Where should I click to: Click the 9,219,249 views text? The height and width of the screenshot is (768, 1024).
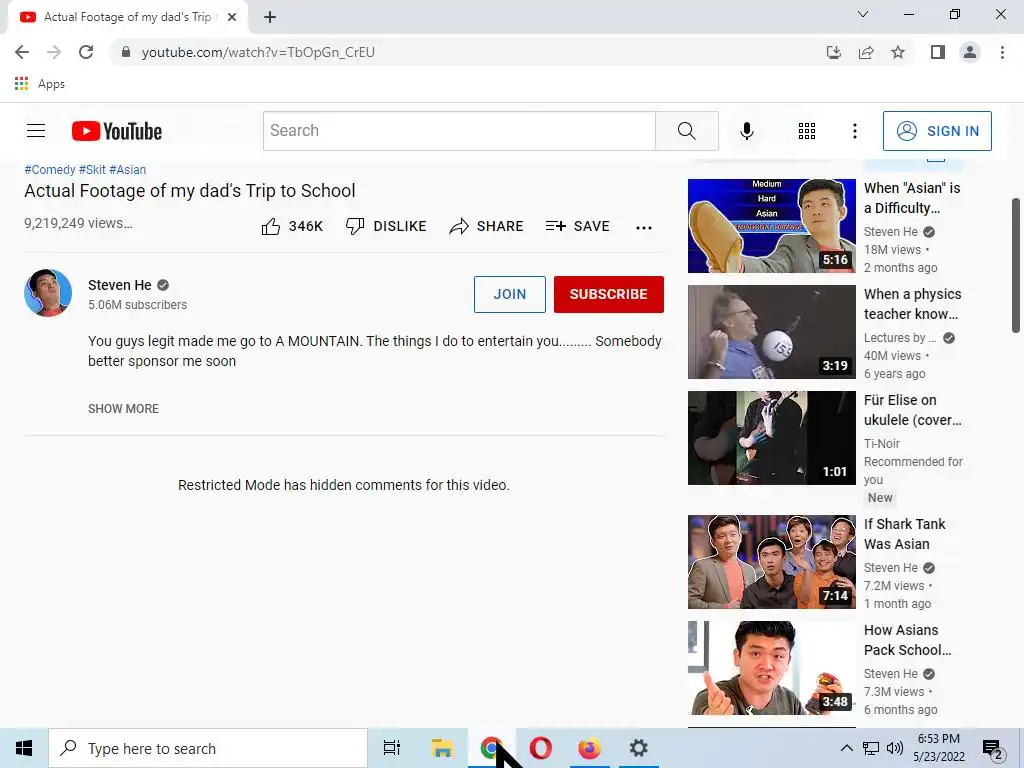point(78,223)
